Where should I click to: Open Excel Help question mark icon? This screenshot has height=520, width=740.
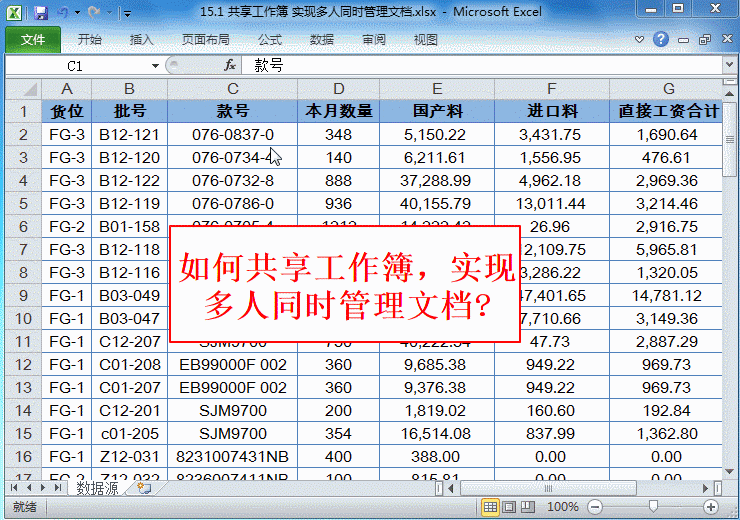661,40
